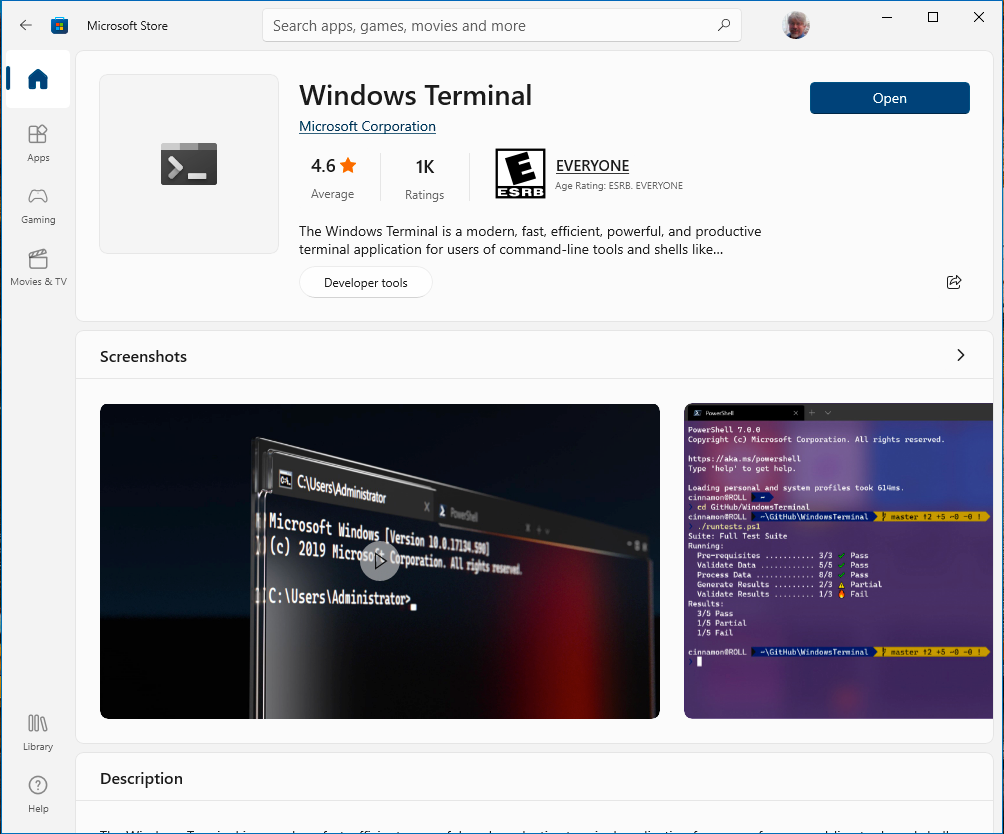Share the Windows Terminal app

pos(953,282)
